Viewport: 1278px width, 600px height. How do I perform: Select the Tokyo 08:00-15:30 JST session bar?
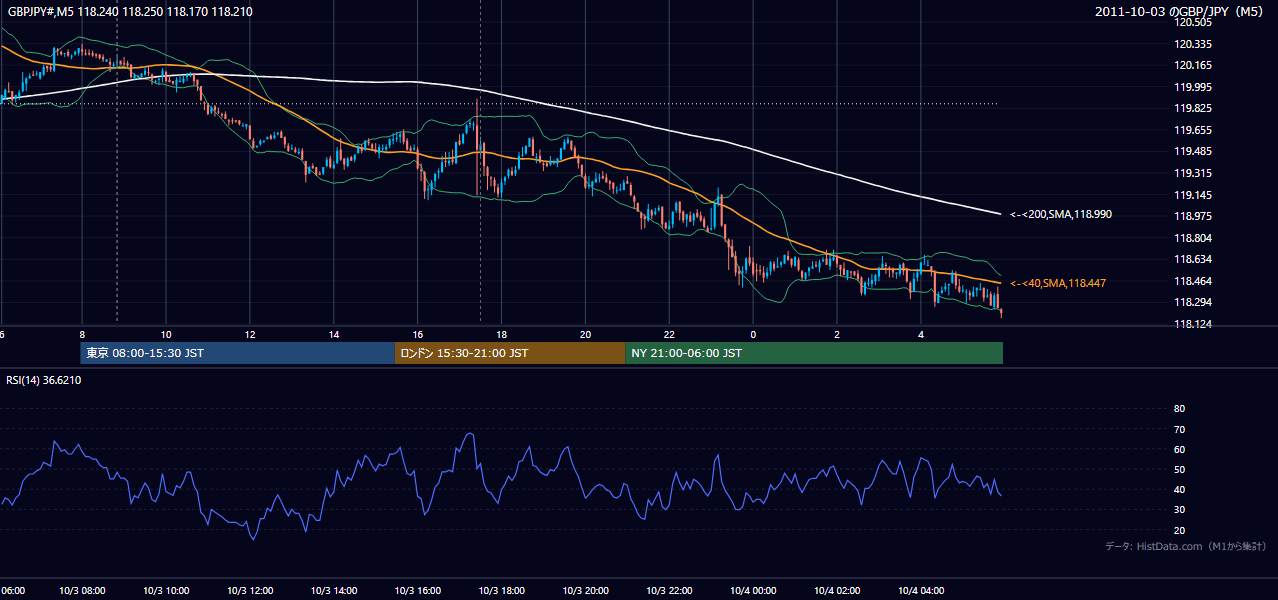point(238,353)
